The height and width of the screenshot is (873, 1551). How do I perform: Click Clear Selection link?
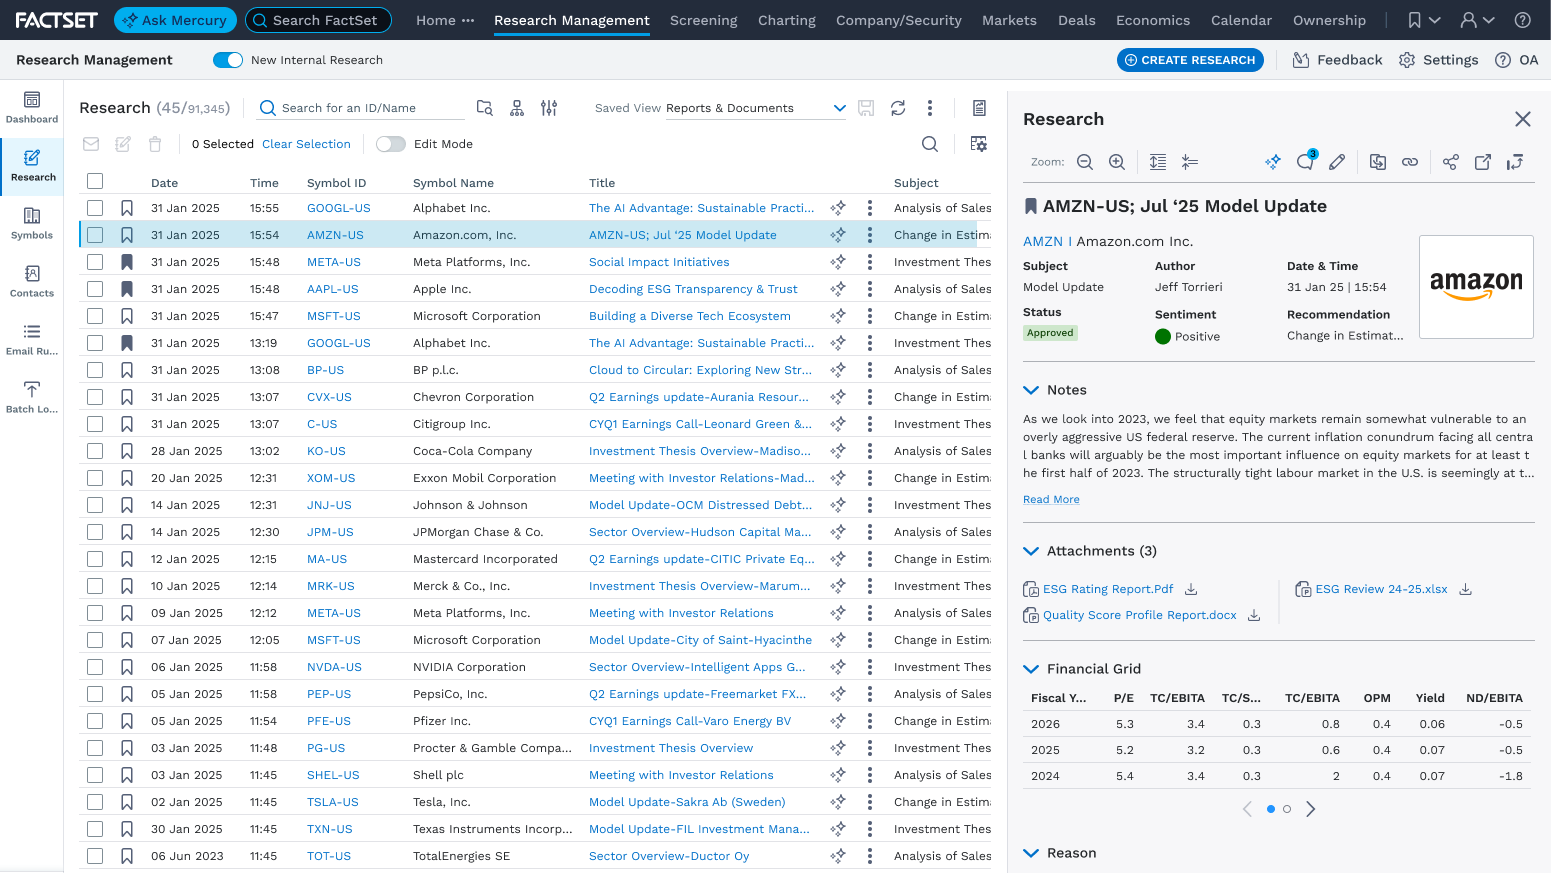(306, 144)
